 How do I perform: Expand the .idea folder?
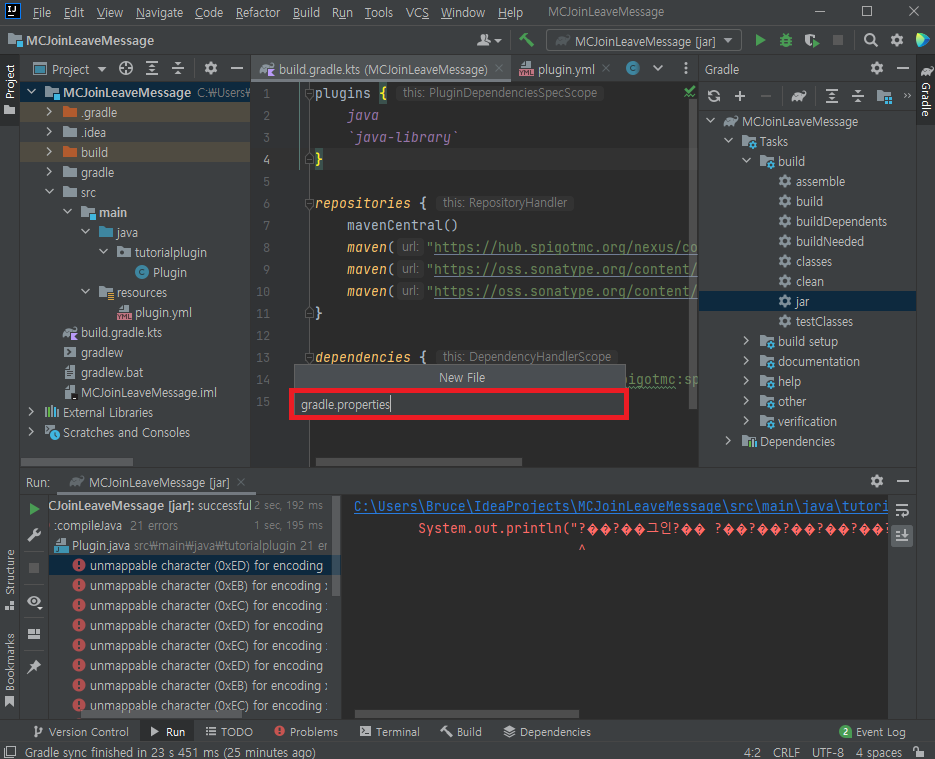(x=49, y=132)
